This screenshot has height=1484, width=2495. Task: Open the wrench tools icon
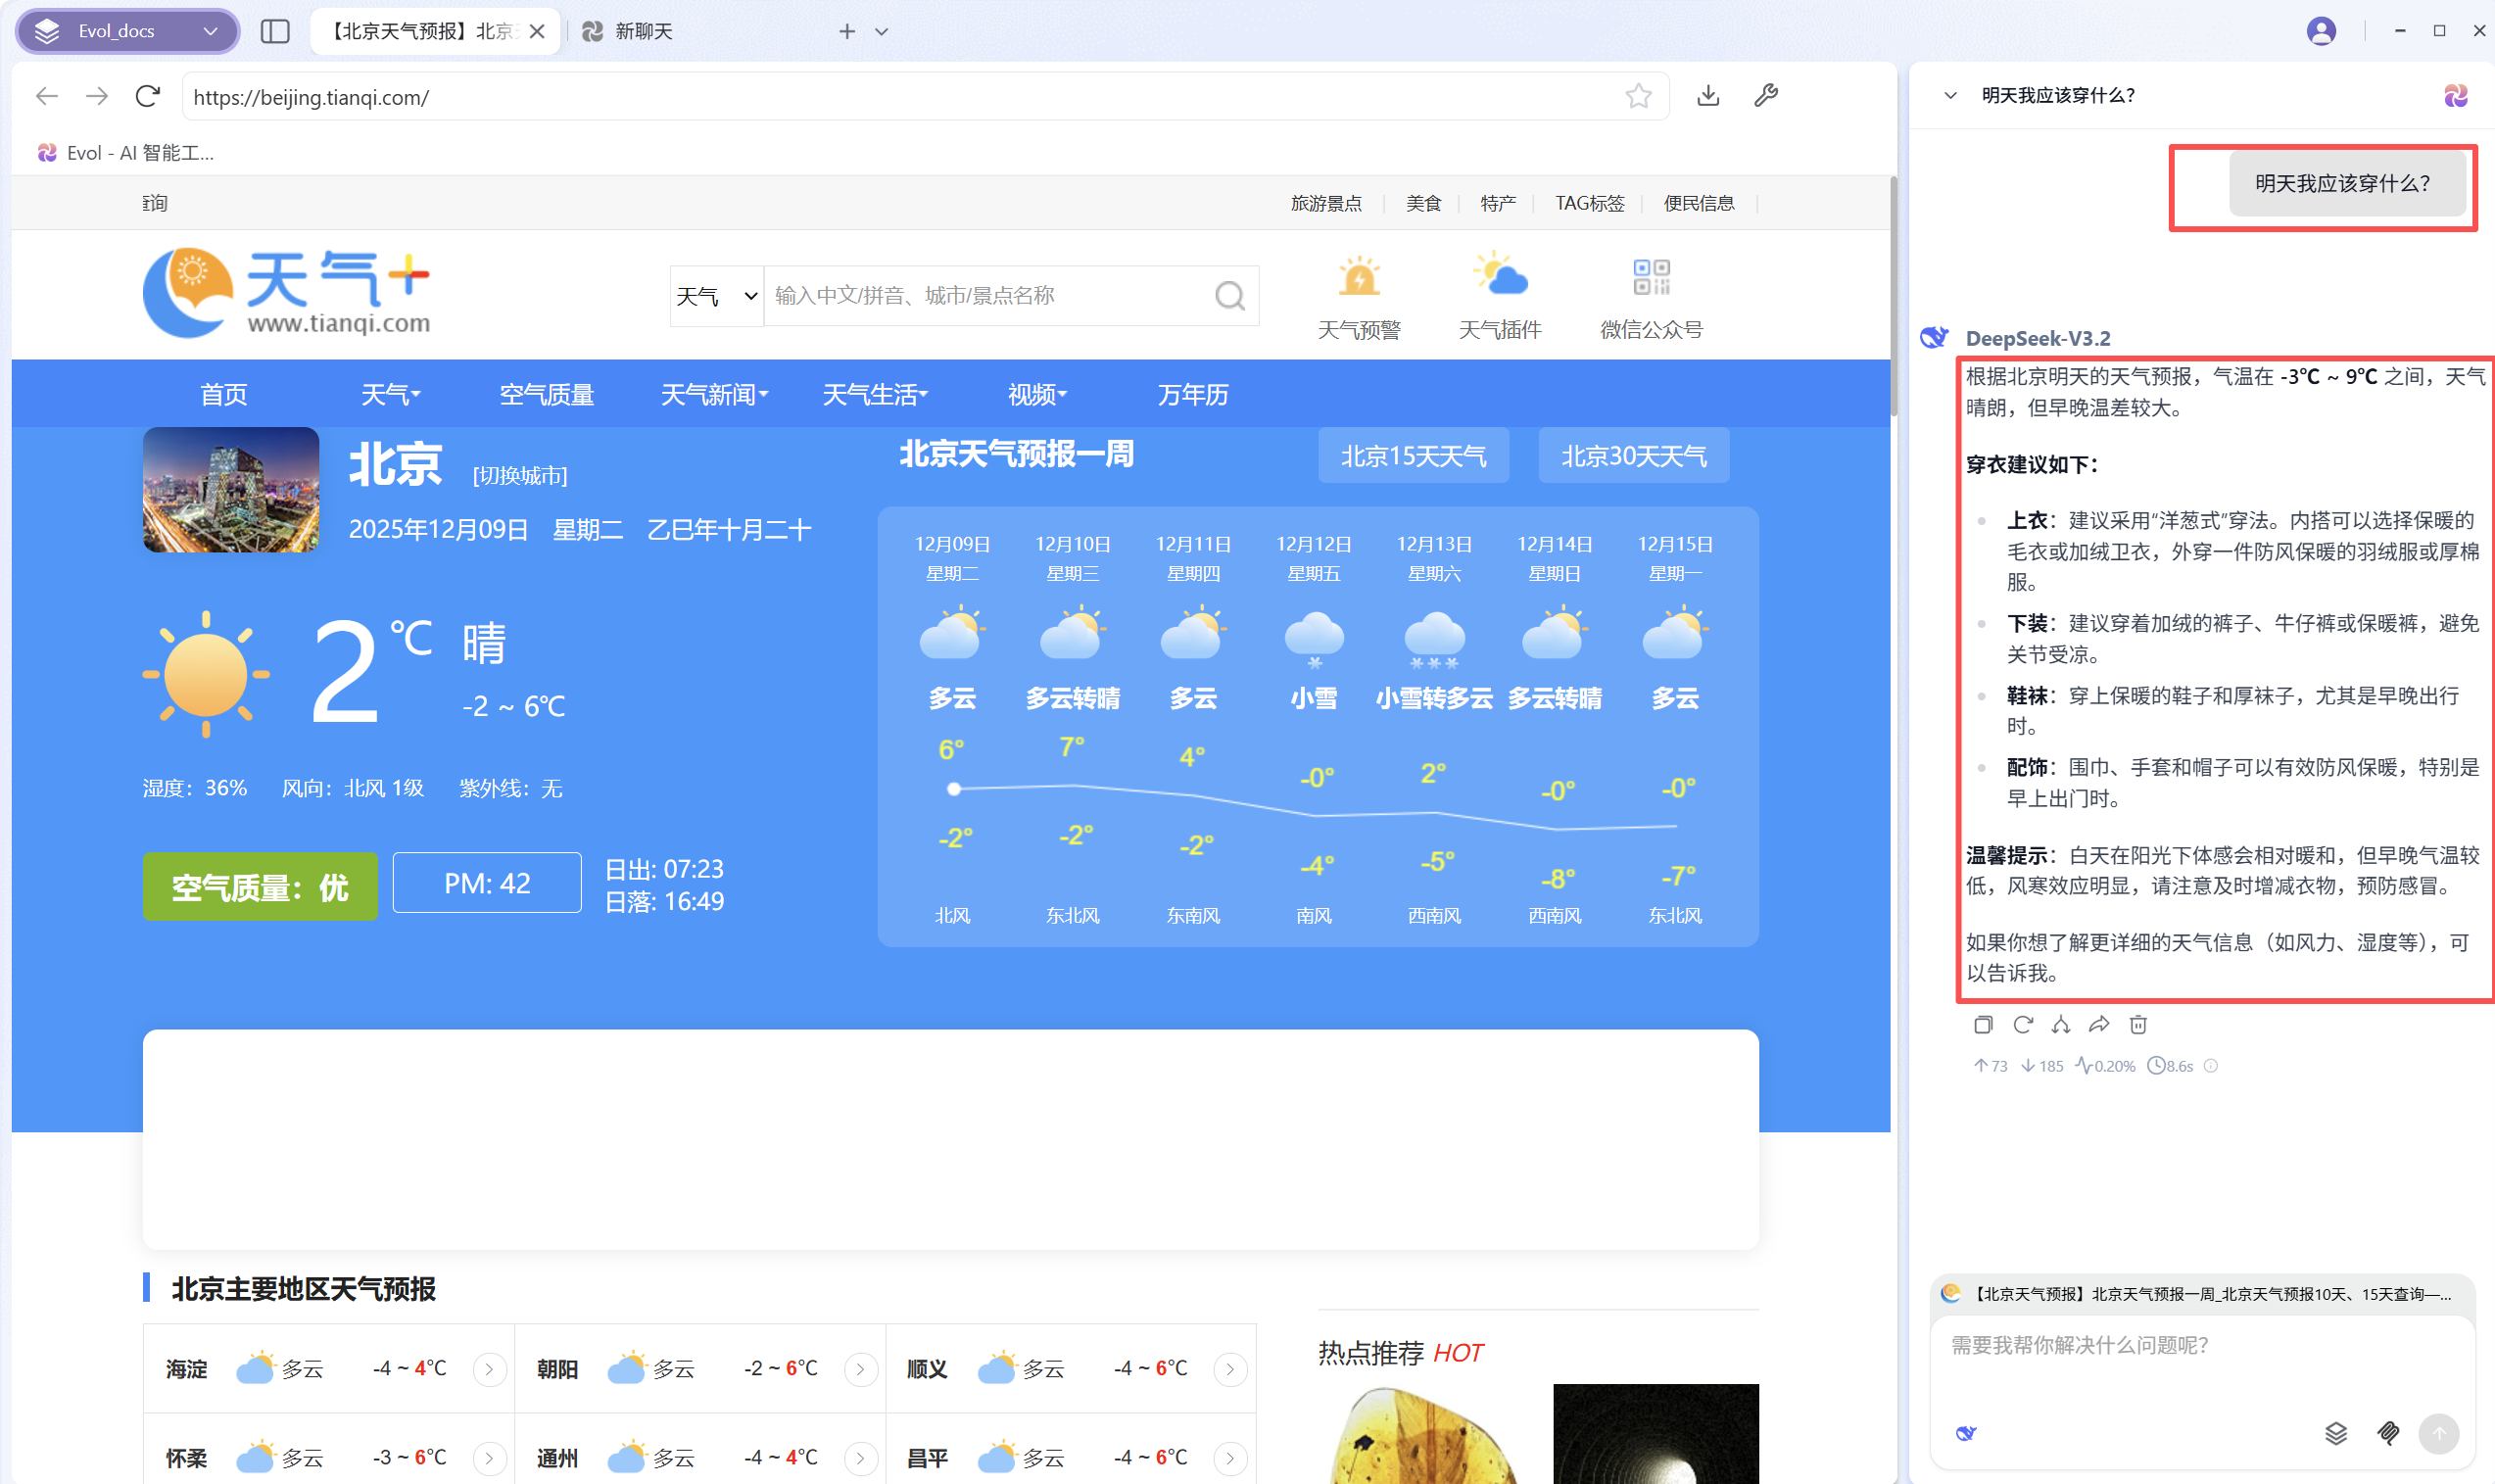(1766, 96)
